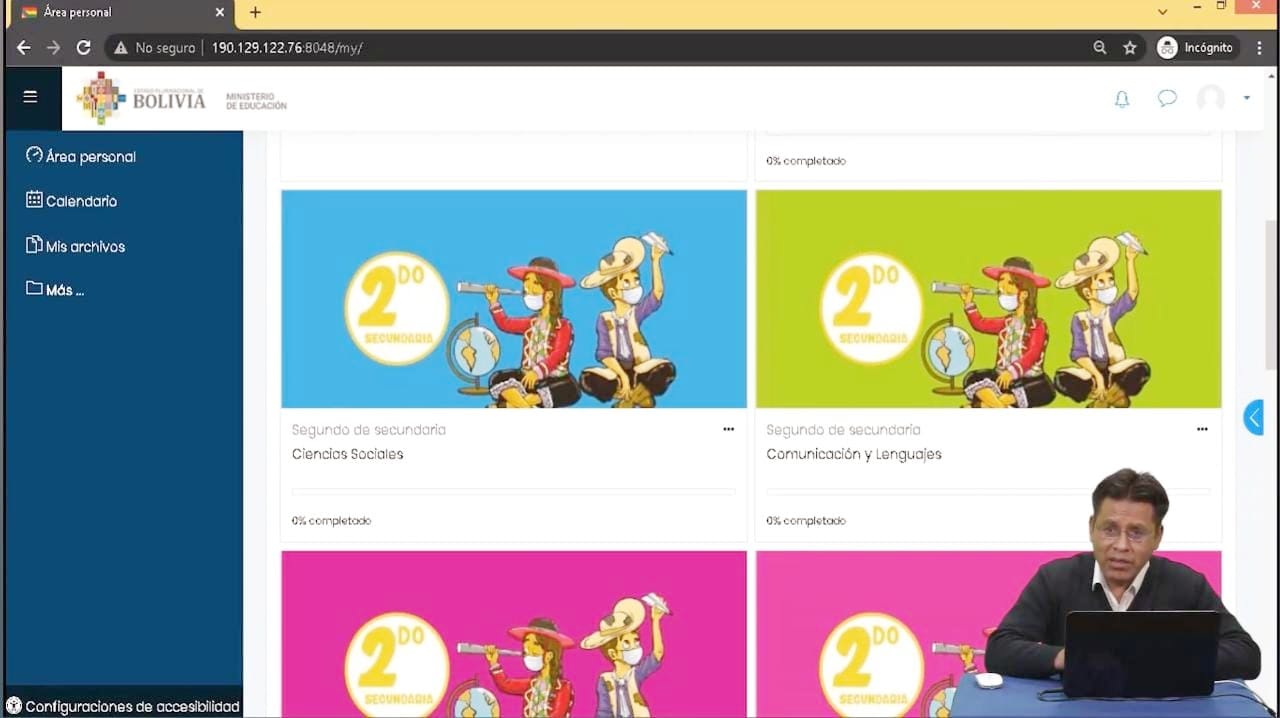Image resolution: width=1280 pixels, height=718 pixels.
Task: Open the blue block drawer arrow tab
Action: (x=1254, y=417)
